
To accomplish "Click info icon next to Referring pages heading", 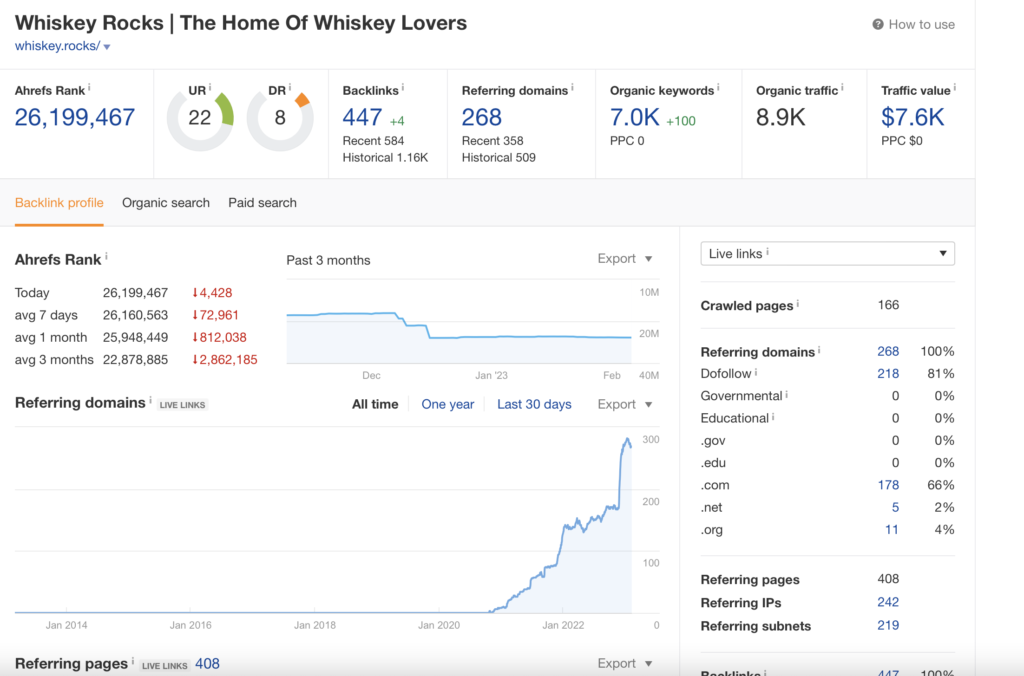I will 133,661.
